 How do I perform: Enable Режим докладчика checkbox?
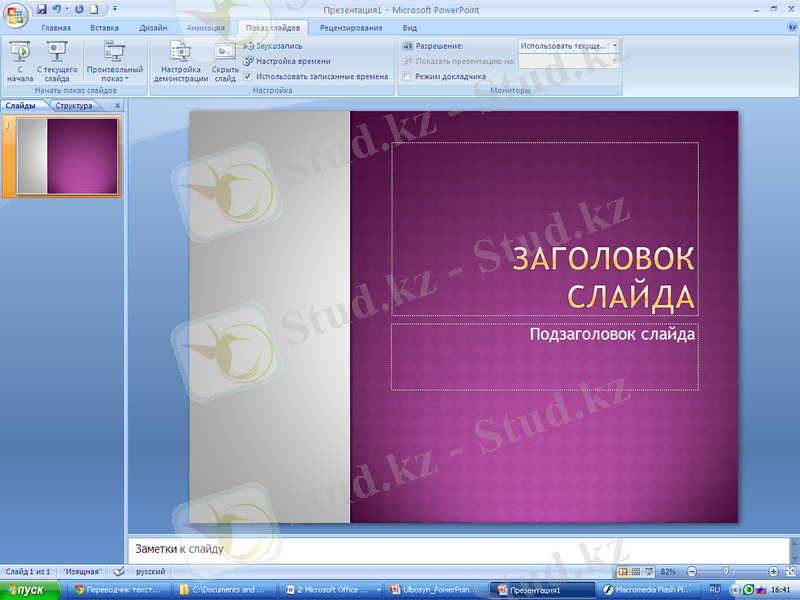[407, 76]
